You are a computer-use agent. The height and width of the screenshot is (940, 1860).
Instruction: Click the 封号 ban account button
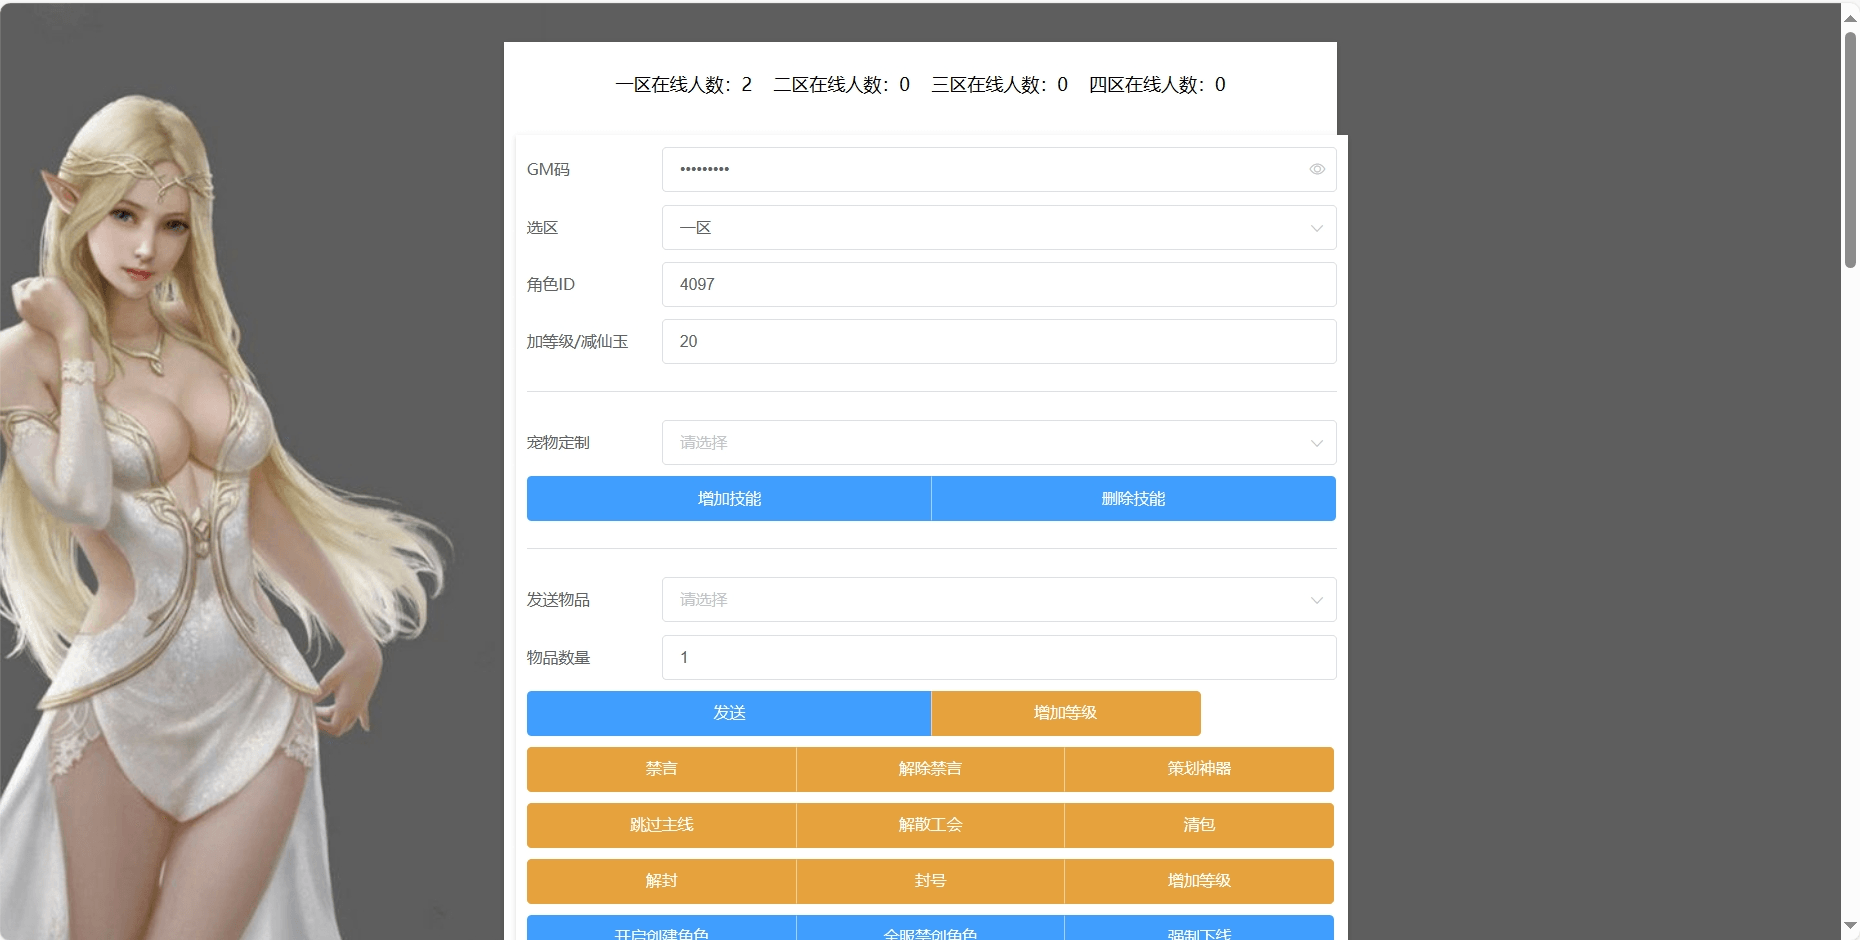930,881
